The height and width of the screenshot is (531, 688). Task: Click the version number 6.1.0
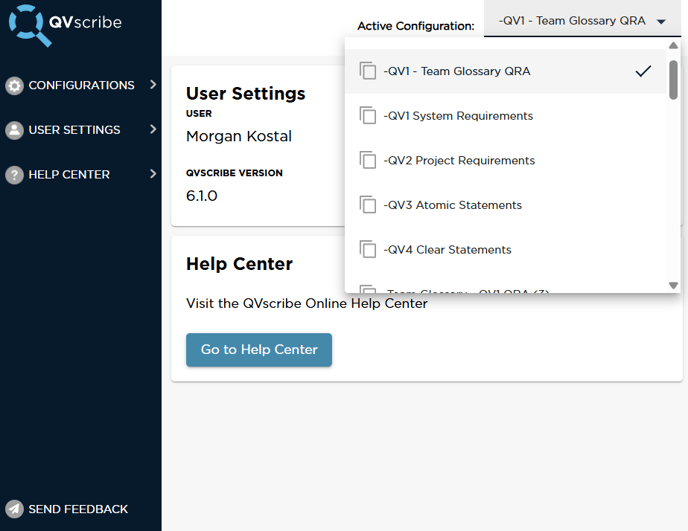pos(202,196)
